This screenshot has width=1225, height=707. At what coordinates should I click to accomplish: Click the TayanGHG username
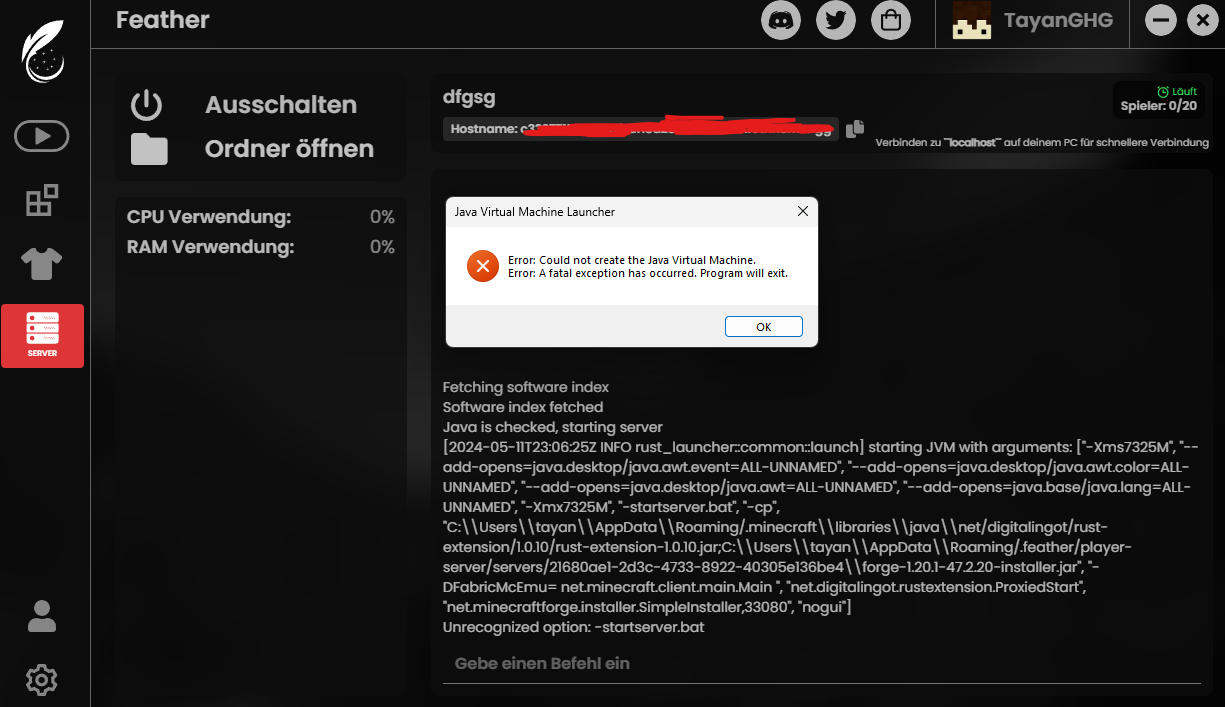[x=1059, y=20]
